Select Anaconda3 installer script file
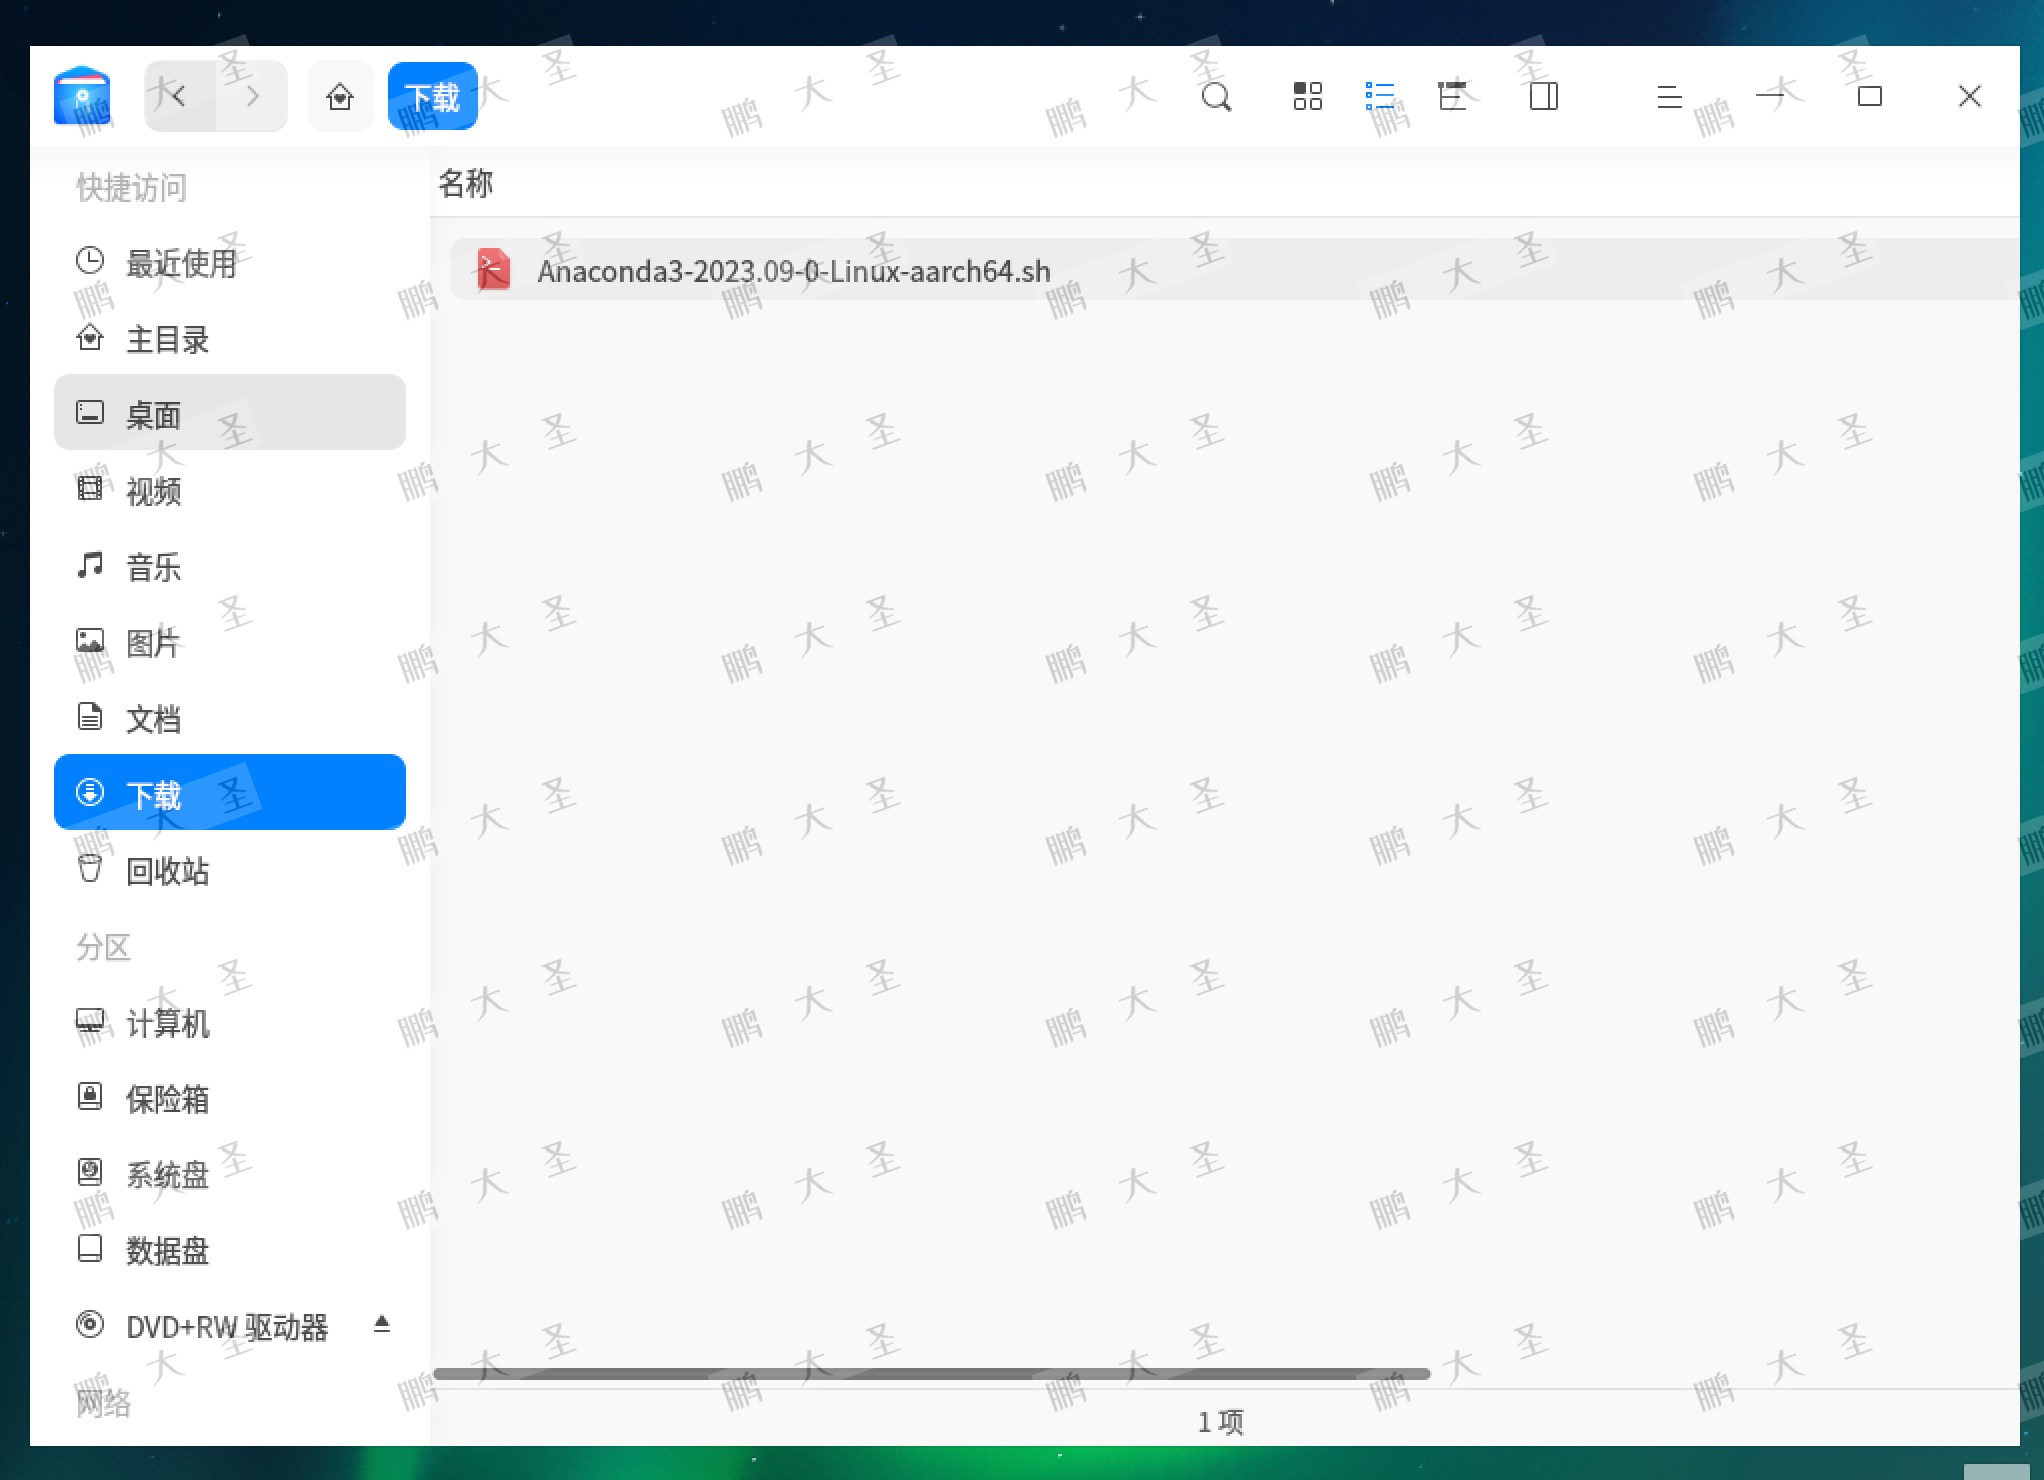This screenshot has height=1480, width=2044. (793, 271)
